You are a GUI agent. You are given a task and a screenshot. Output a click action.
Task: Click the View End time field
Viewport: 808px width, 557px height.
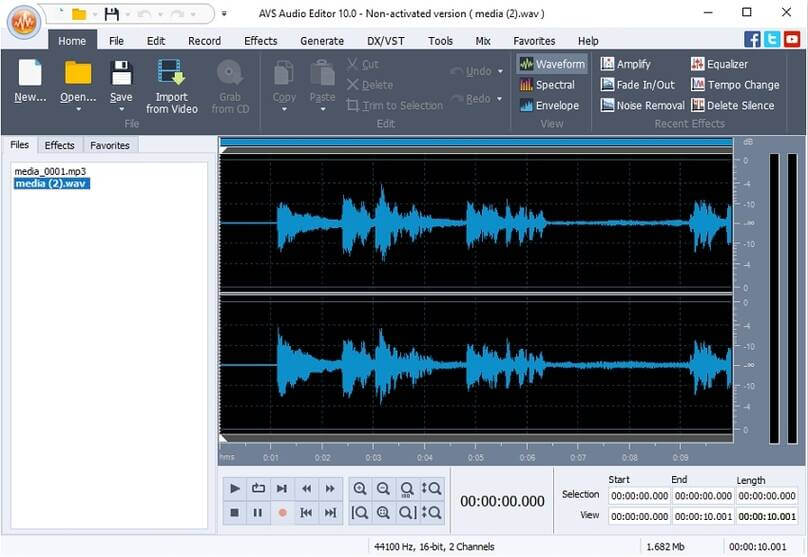703,516
